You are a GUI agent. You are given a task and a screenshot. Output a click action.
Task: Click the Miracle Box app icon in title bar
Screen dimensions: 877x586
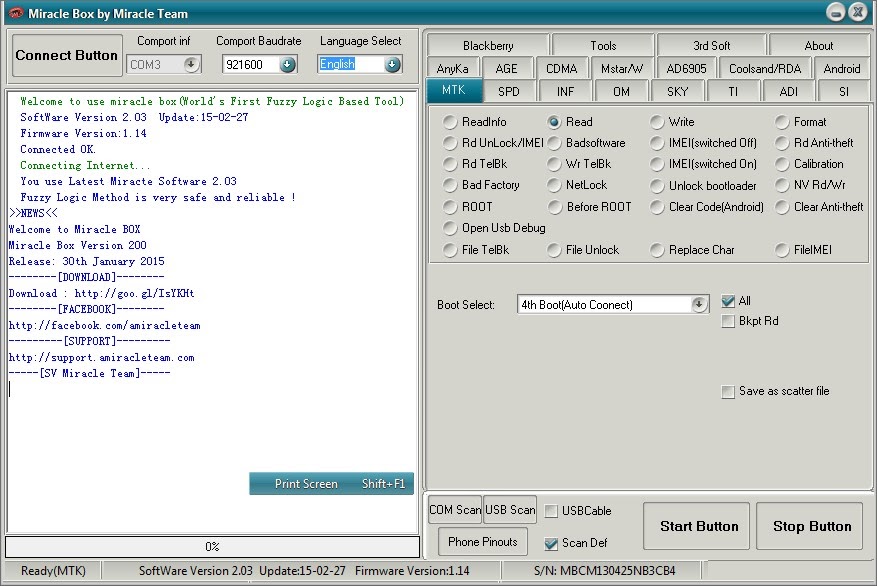point(16,13)
